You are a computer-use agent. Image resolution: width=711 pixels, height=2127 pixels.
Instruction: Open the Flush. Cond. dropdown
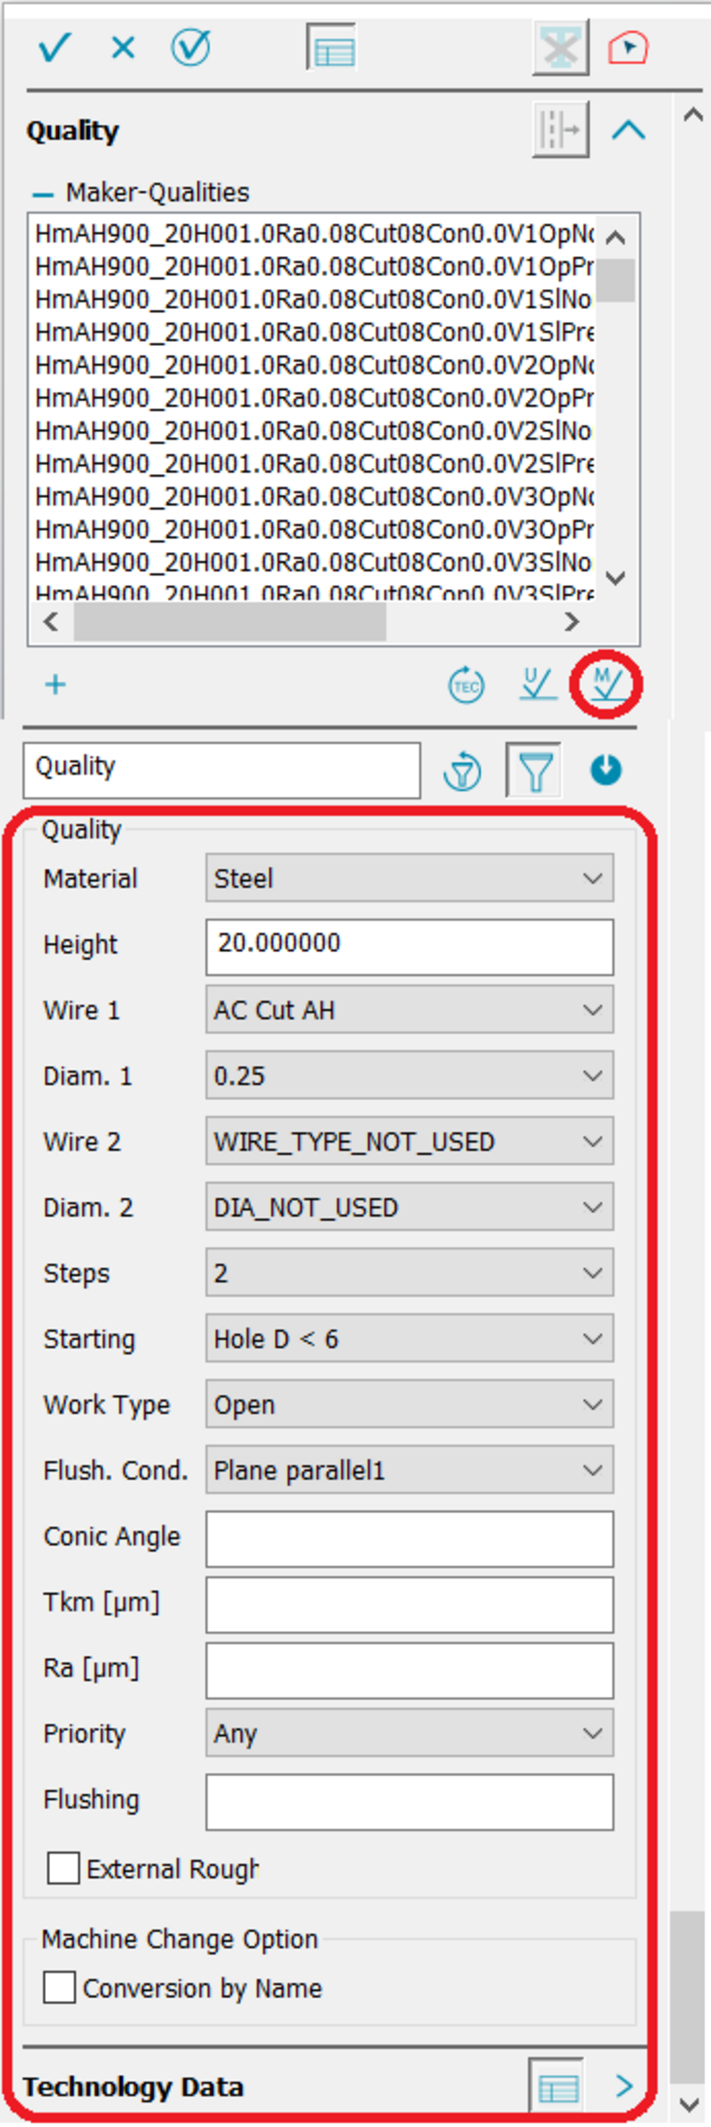pyautogui.click(x=409, y=1470)
